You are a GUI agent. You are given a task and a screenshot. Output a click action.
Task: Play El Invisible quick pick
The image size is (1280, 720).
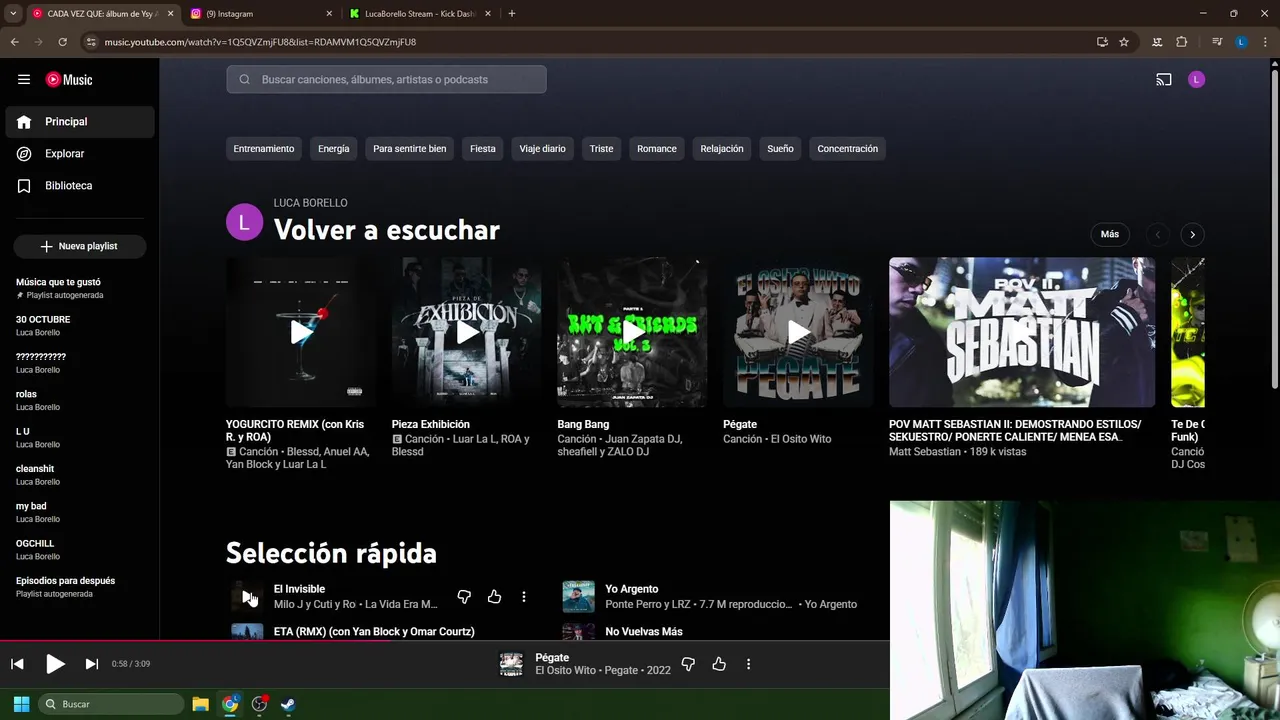coord(247,597)
